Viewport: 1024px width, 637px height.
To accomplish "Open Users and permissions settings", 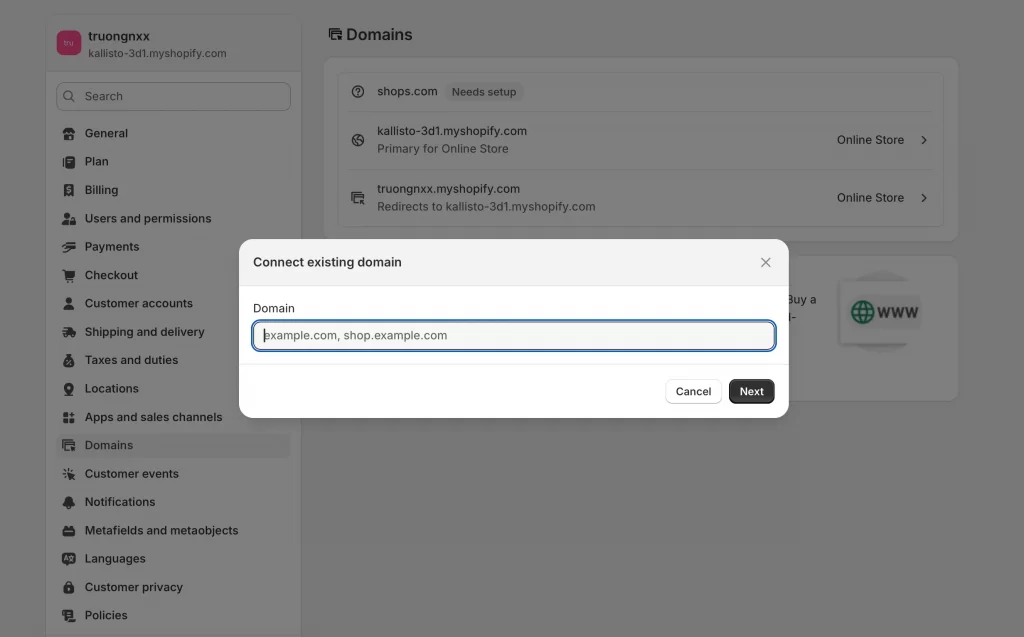I will pyautogui.click(x=148, y=218).
